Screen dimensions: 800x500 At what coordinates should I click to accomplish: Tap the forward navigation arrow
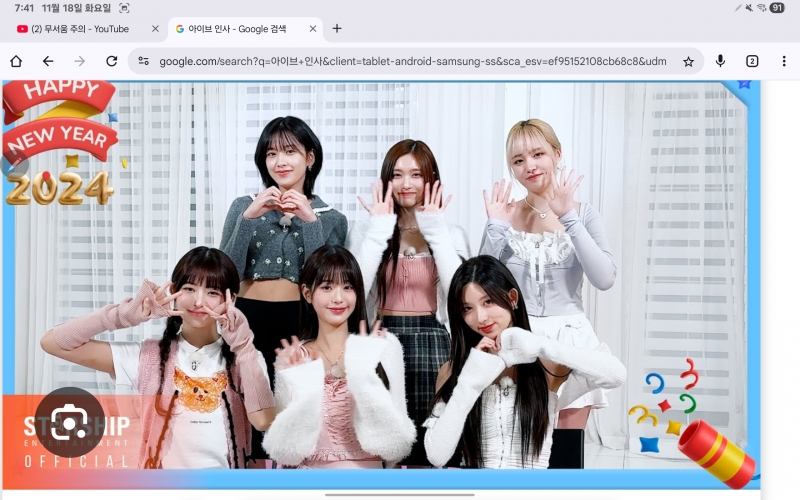tap(80, 61)
